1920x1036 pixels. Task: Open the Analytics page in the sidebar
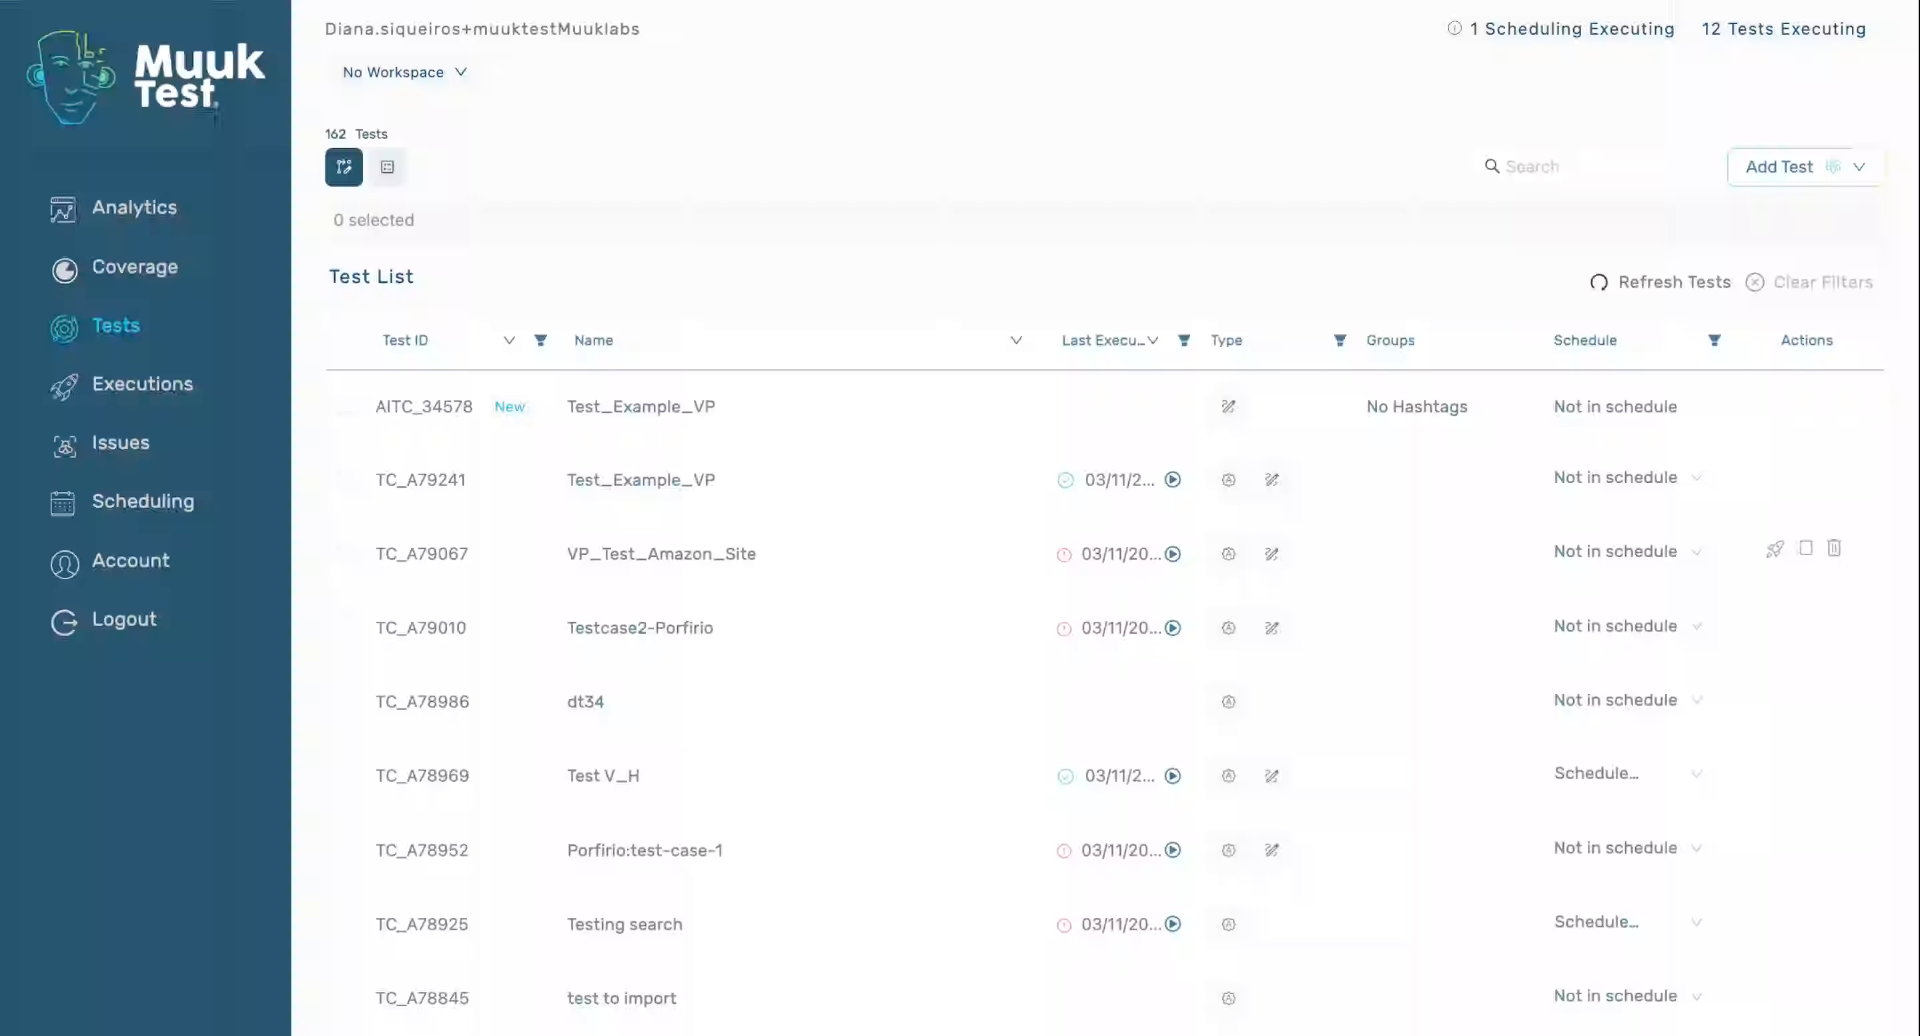[113, 208]
